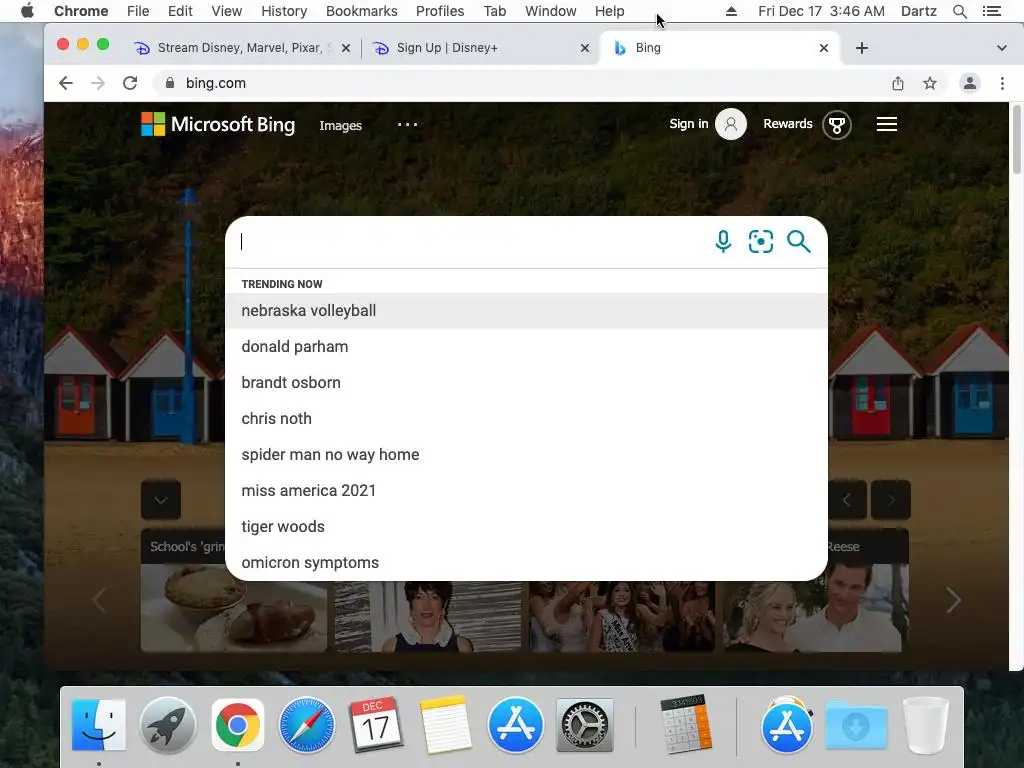
Task: Open a new tab with plus button
Action: click(862, 48)
